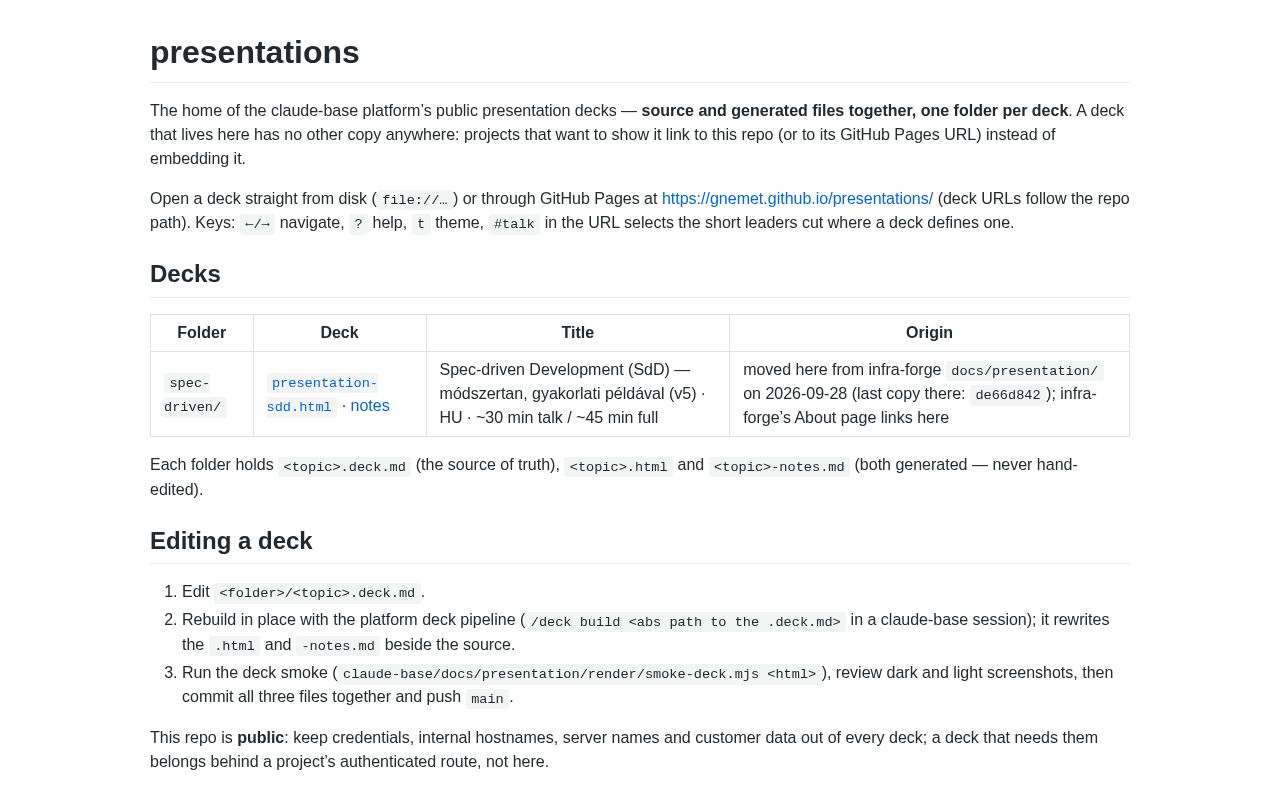Click the ←/→ navigate key hint
The width and height of the screenshot is (1280, 800).
[258, 224]
